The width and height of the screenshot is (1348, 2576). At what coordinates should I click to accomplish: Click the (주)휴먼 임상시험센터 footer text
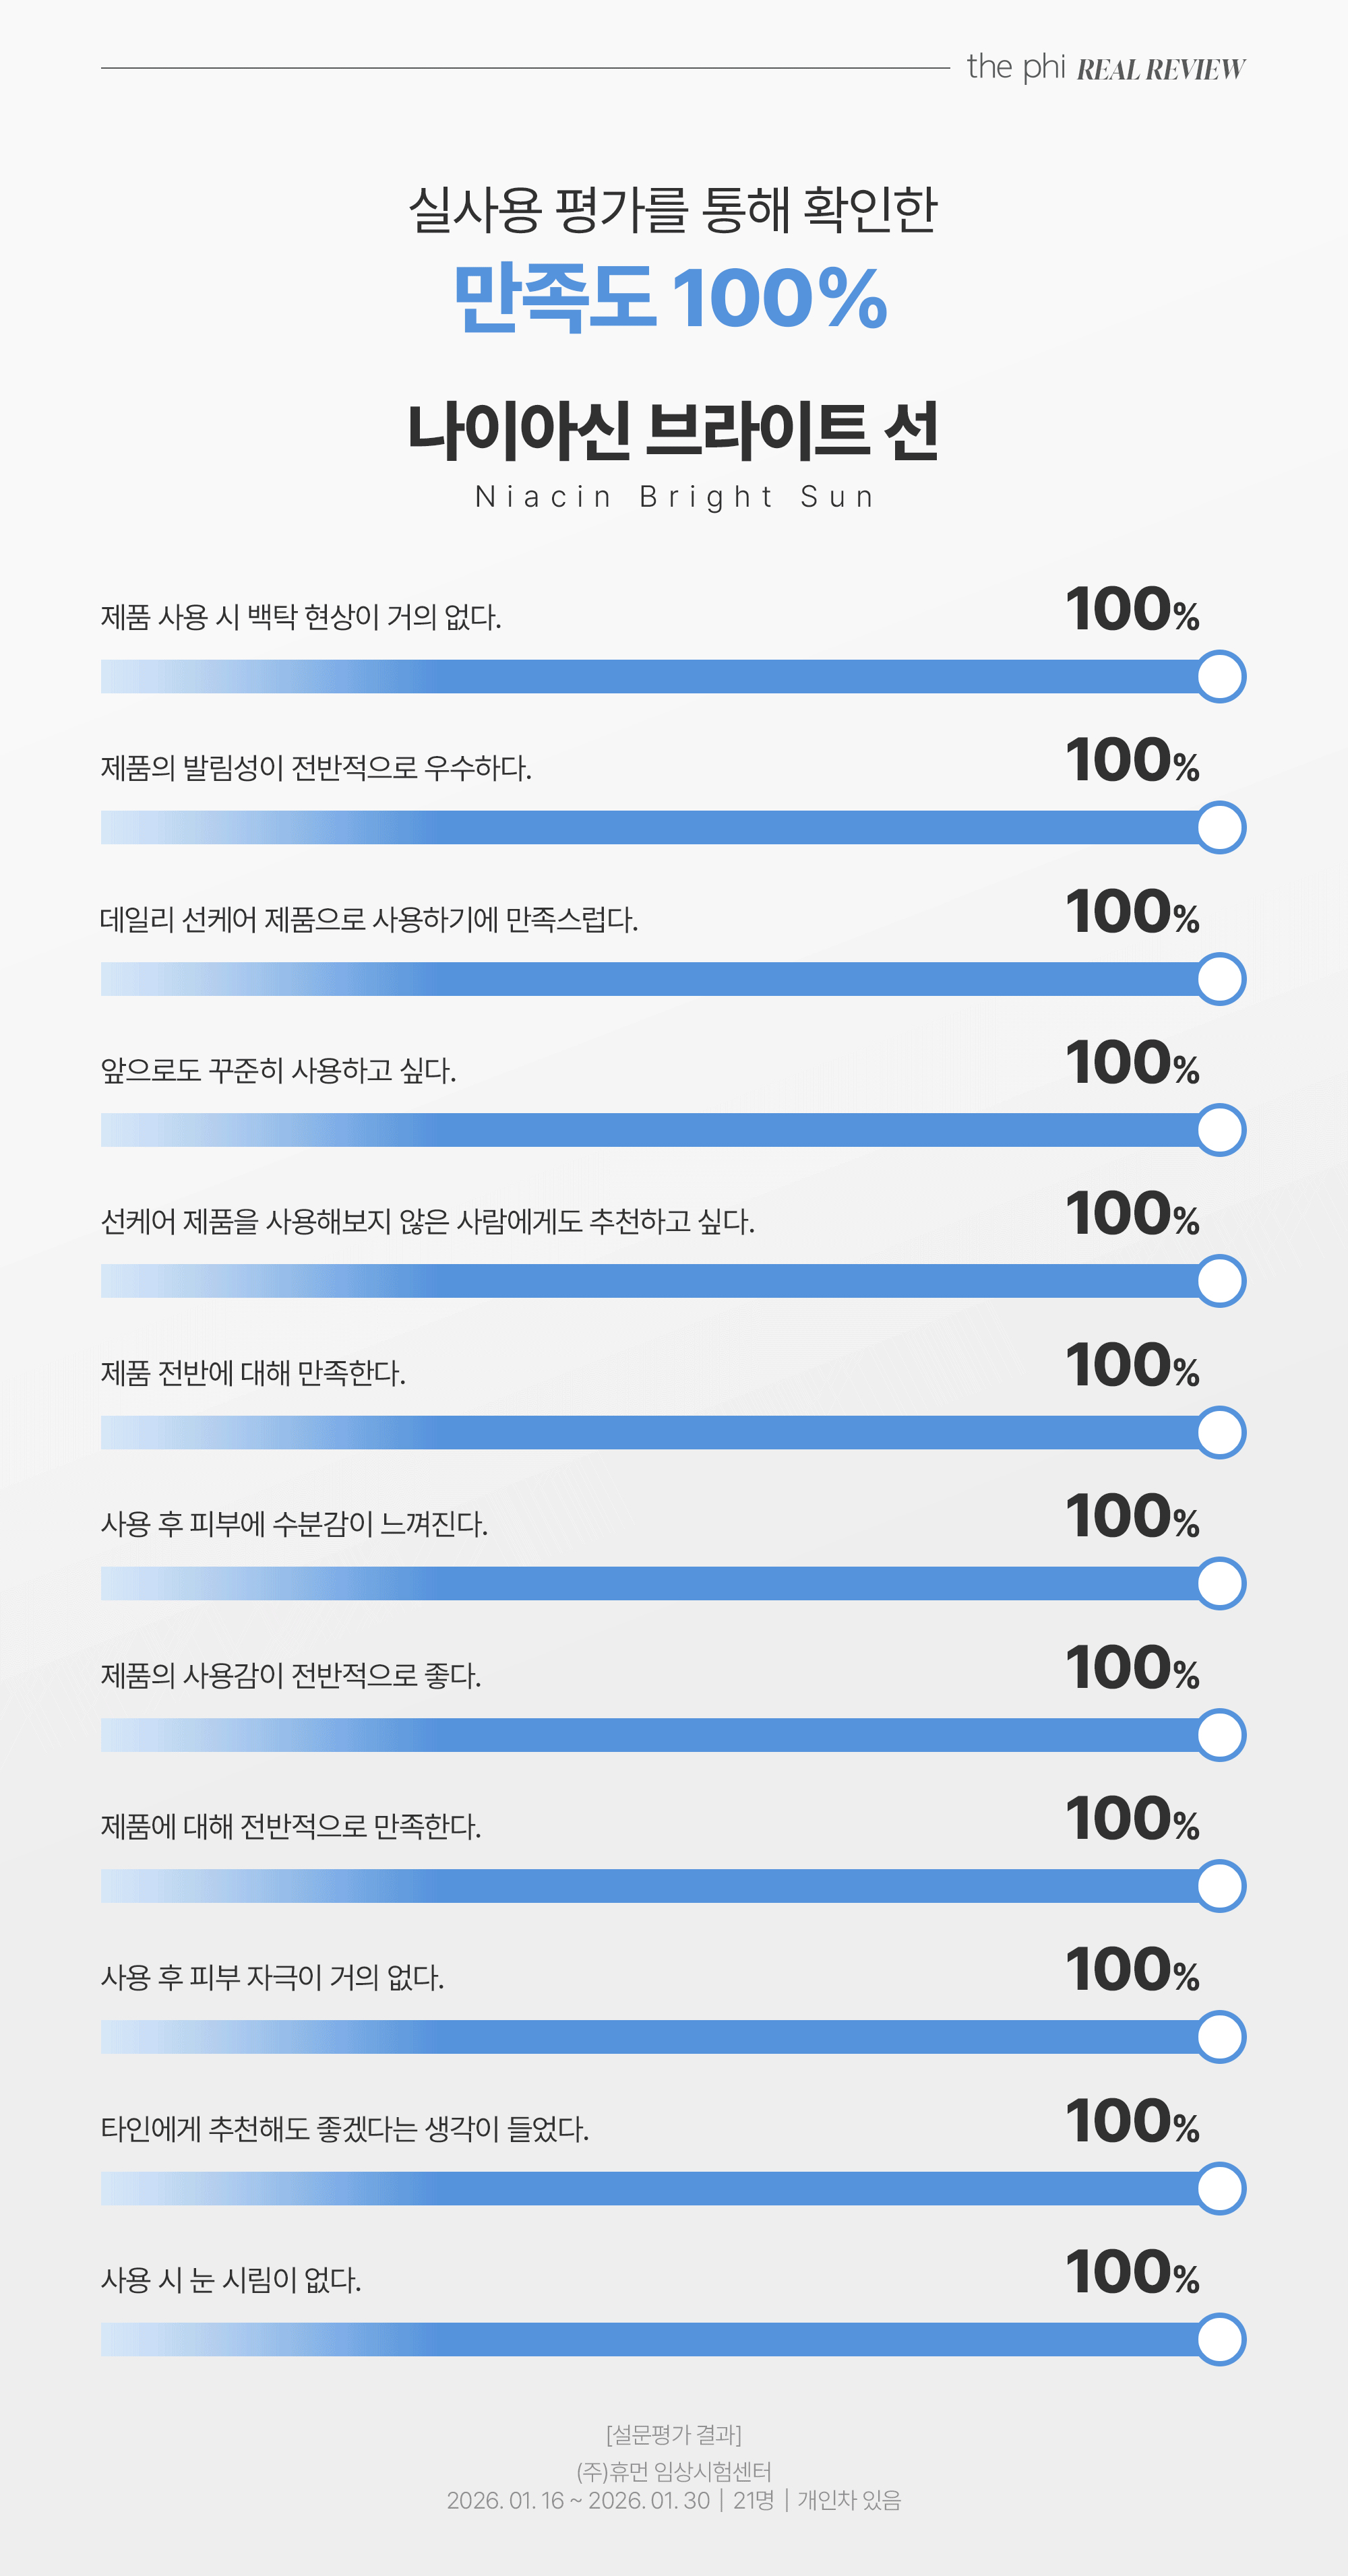[x=674, y=2471]
